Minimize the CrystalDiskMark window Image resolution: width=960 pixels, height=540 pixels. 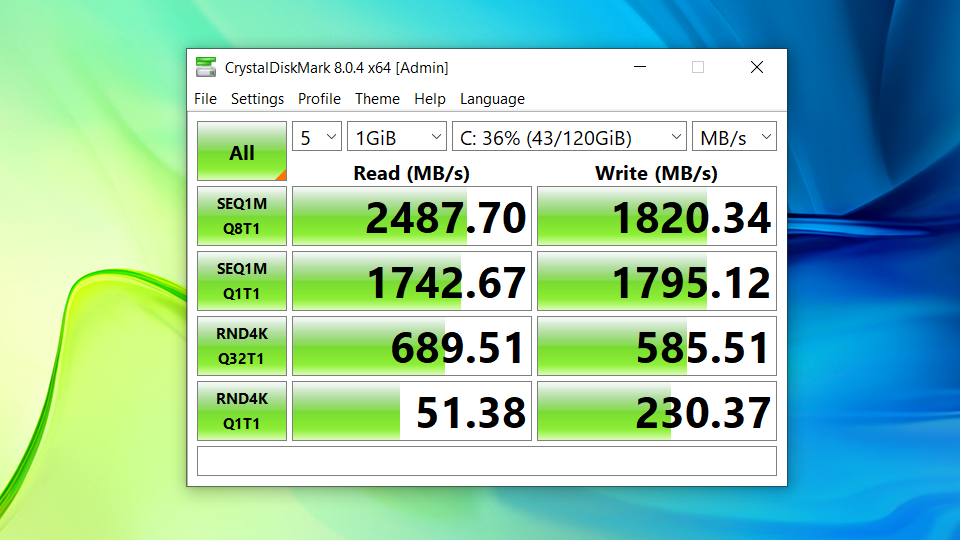[640, 67]
